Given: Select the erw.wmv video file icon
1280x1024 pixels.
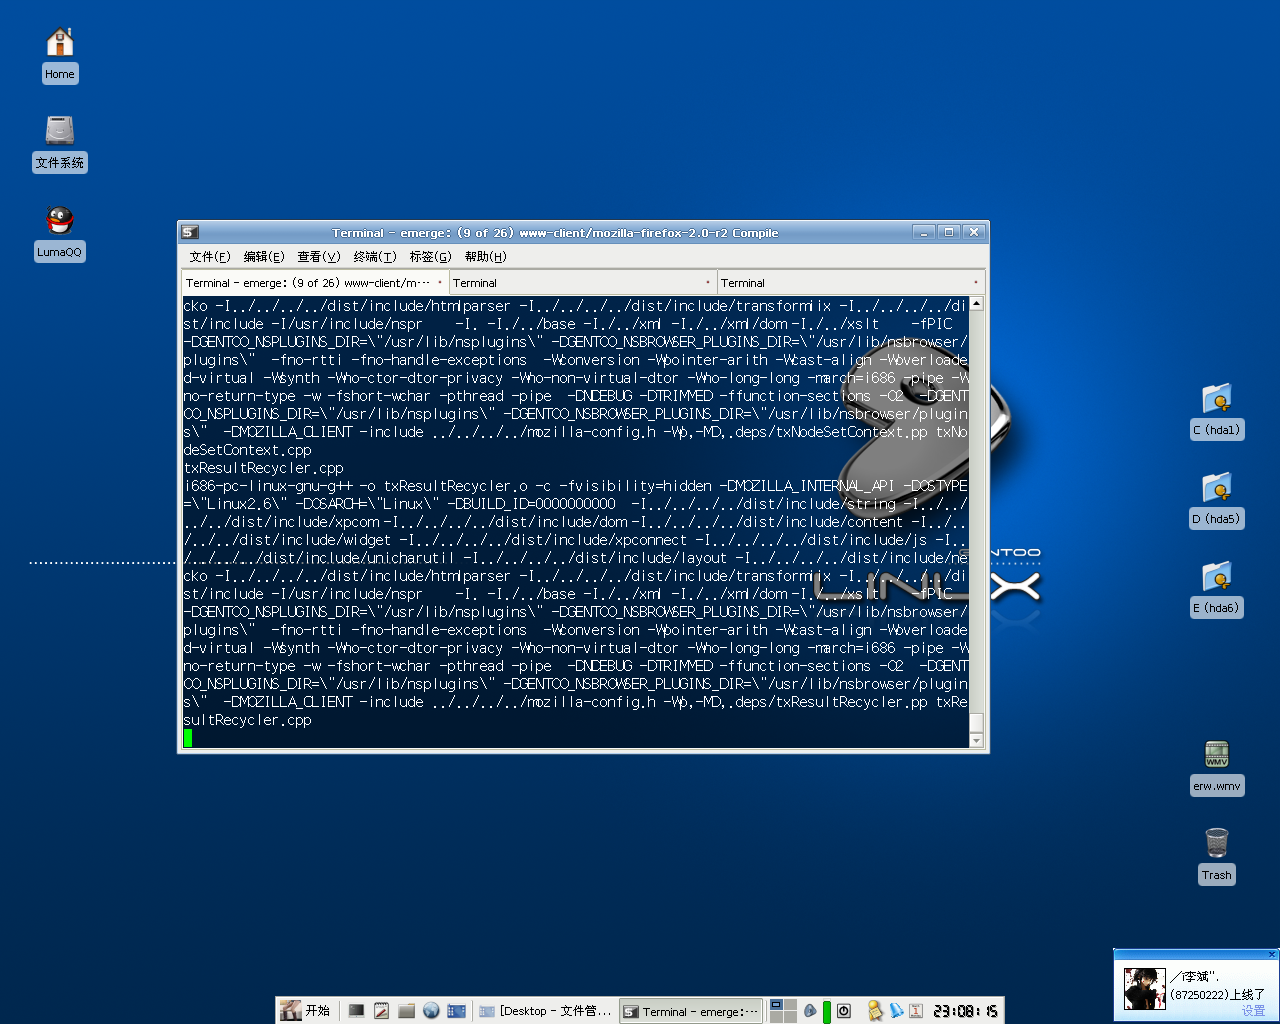Looking at the screenshot, I should [1217, 767].
